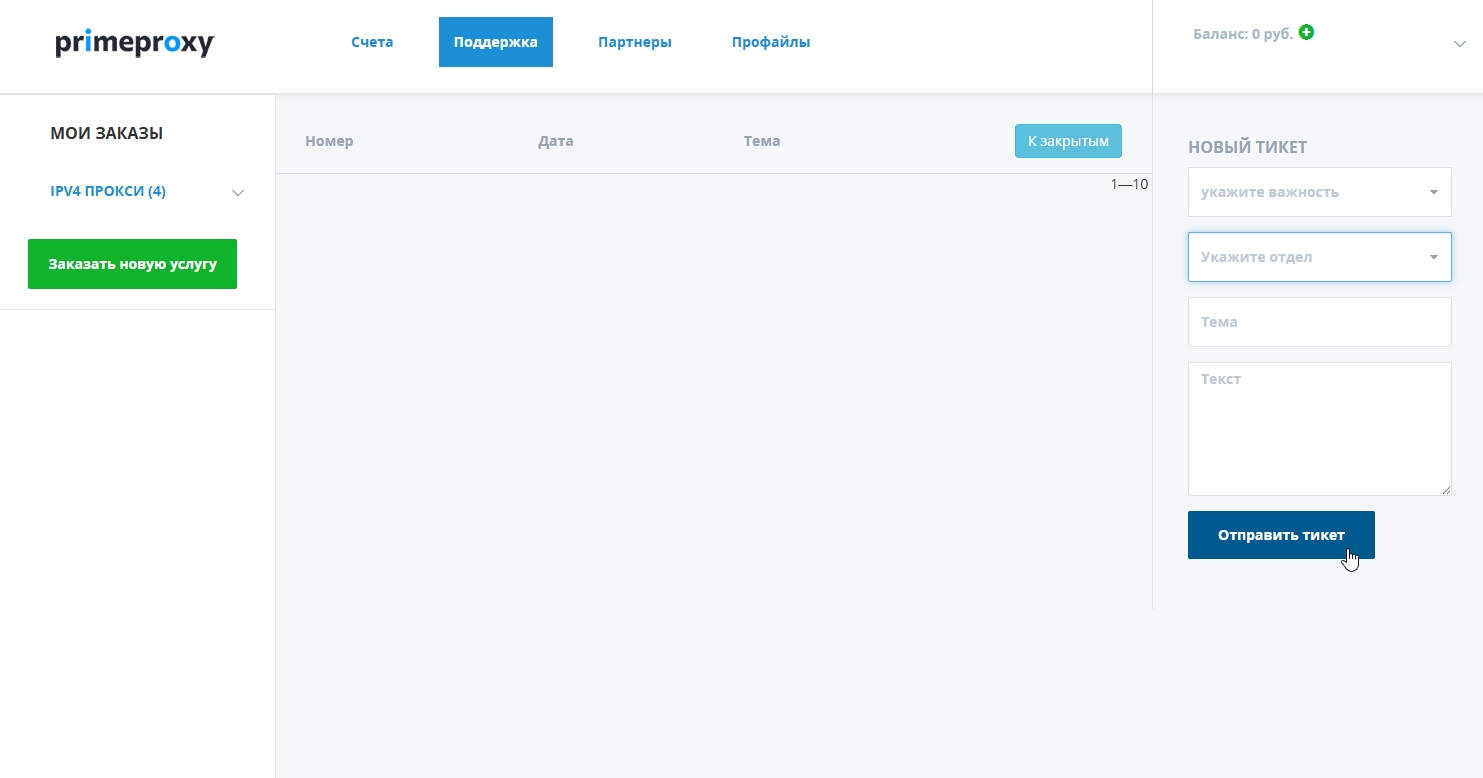Viewport: 1483px width, 778px height.
Task: Go to the Партнеры tab
Action: (635, 42)
